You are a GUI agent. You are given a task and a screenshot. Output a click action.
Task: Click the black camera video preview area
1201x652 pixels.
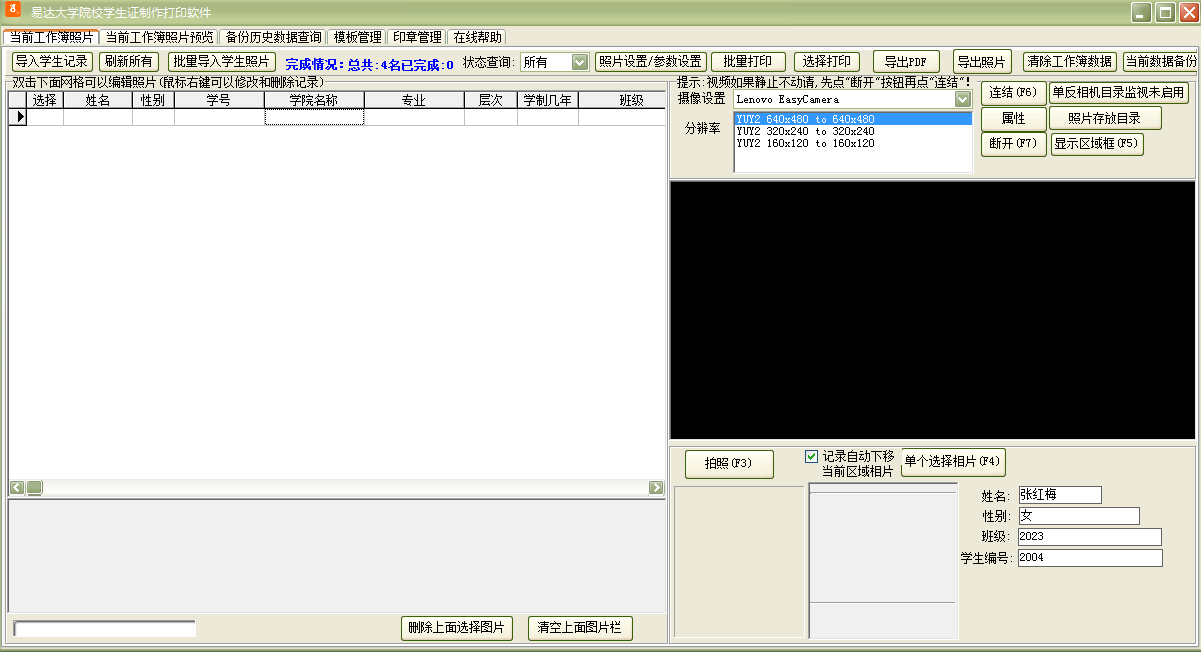click(932, 310)
